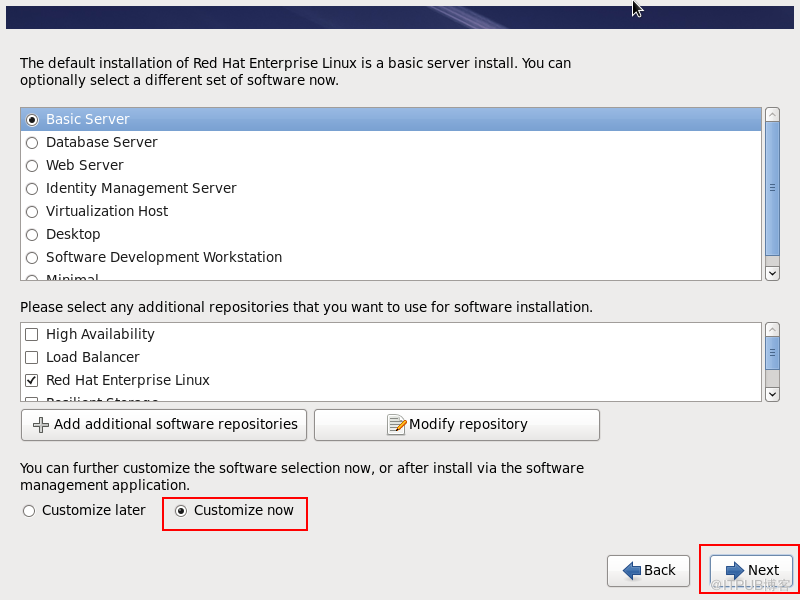This screenshot has height=600, width=800.
Task: Click the Back arrow icon
Action: tap(632, 570)
